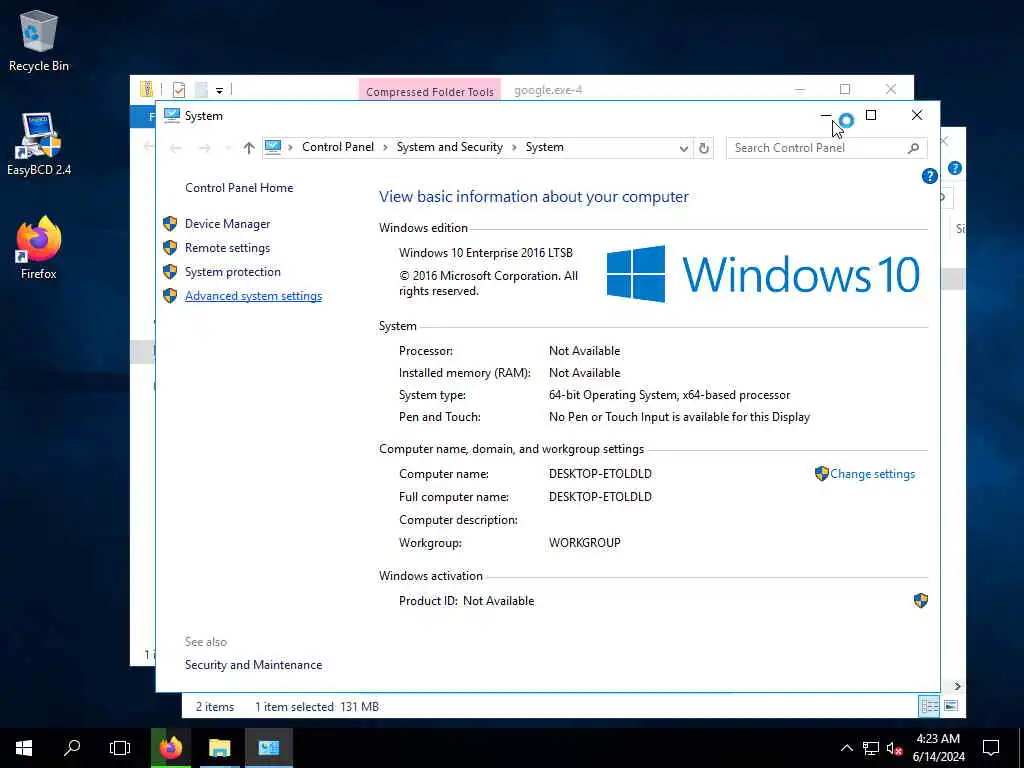Open network status tray icon

click(x=871, y=748)
